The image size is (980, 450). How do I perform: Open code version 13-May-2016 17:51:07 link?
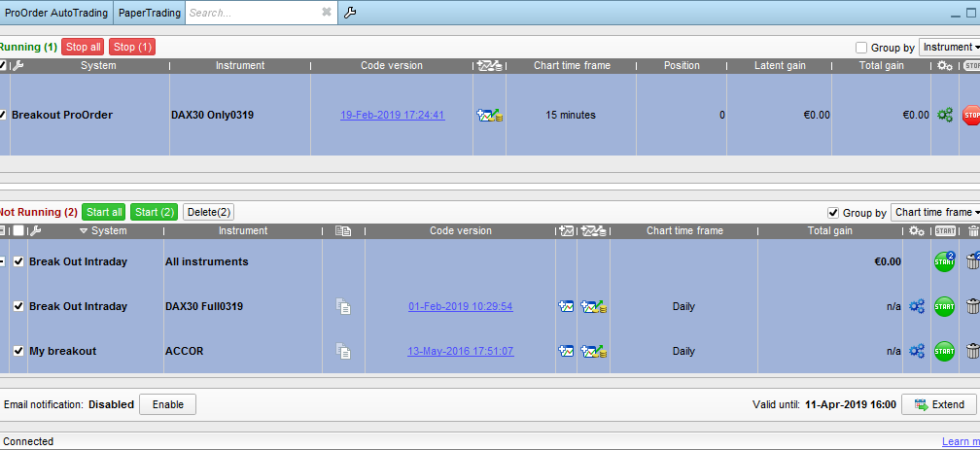coord(461,351)
